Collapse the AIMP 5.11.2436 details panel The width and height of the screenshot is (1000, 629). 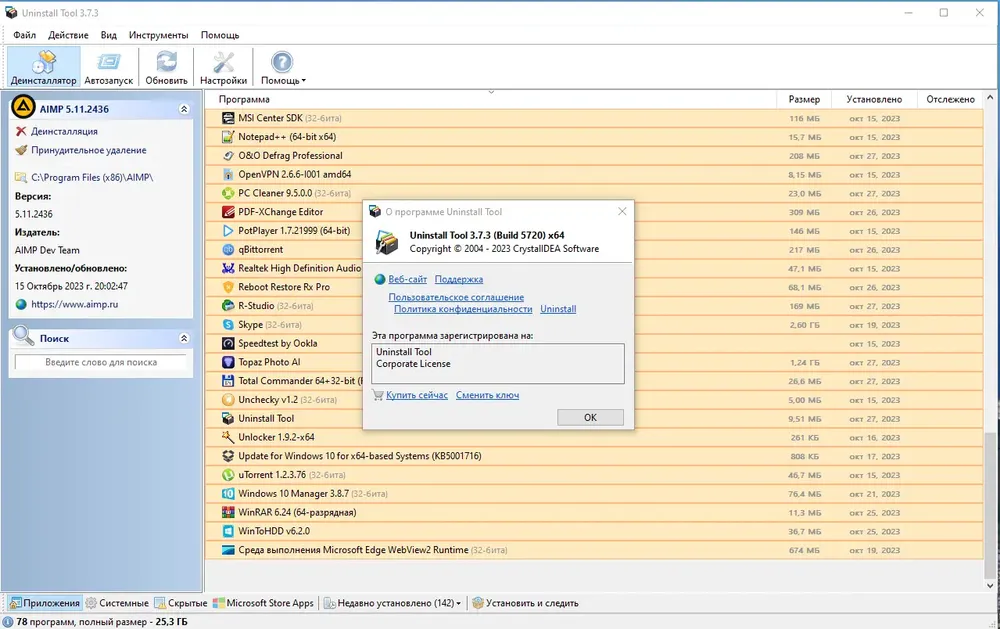(184, 109)
